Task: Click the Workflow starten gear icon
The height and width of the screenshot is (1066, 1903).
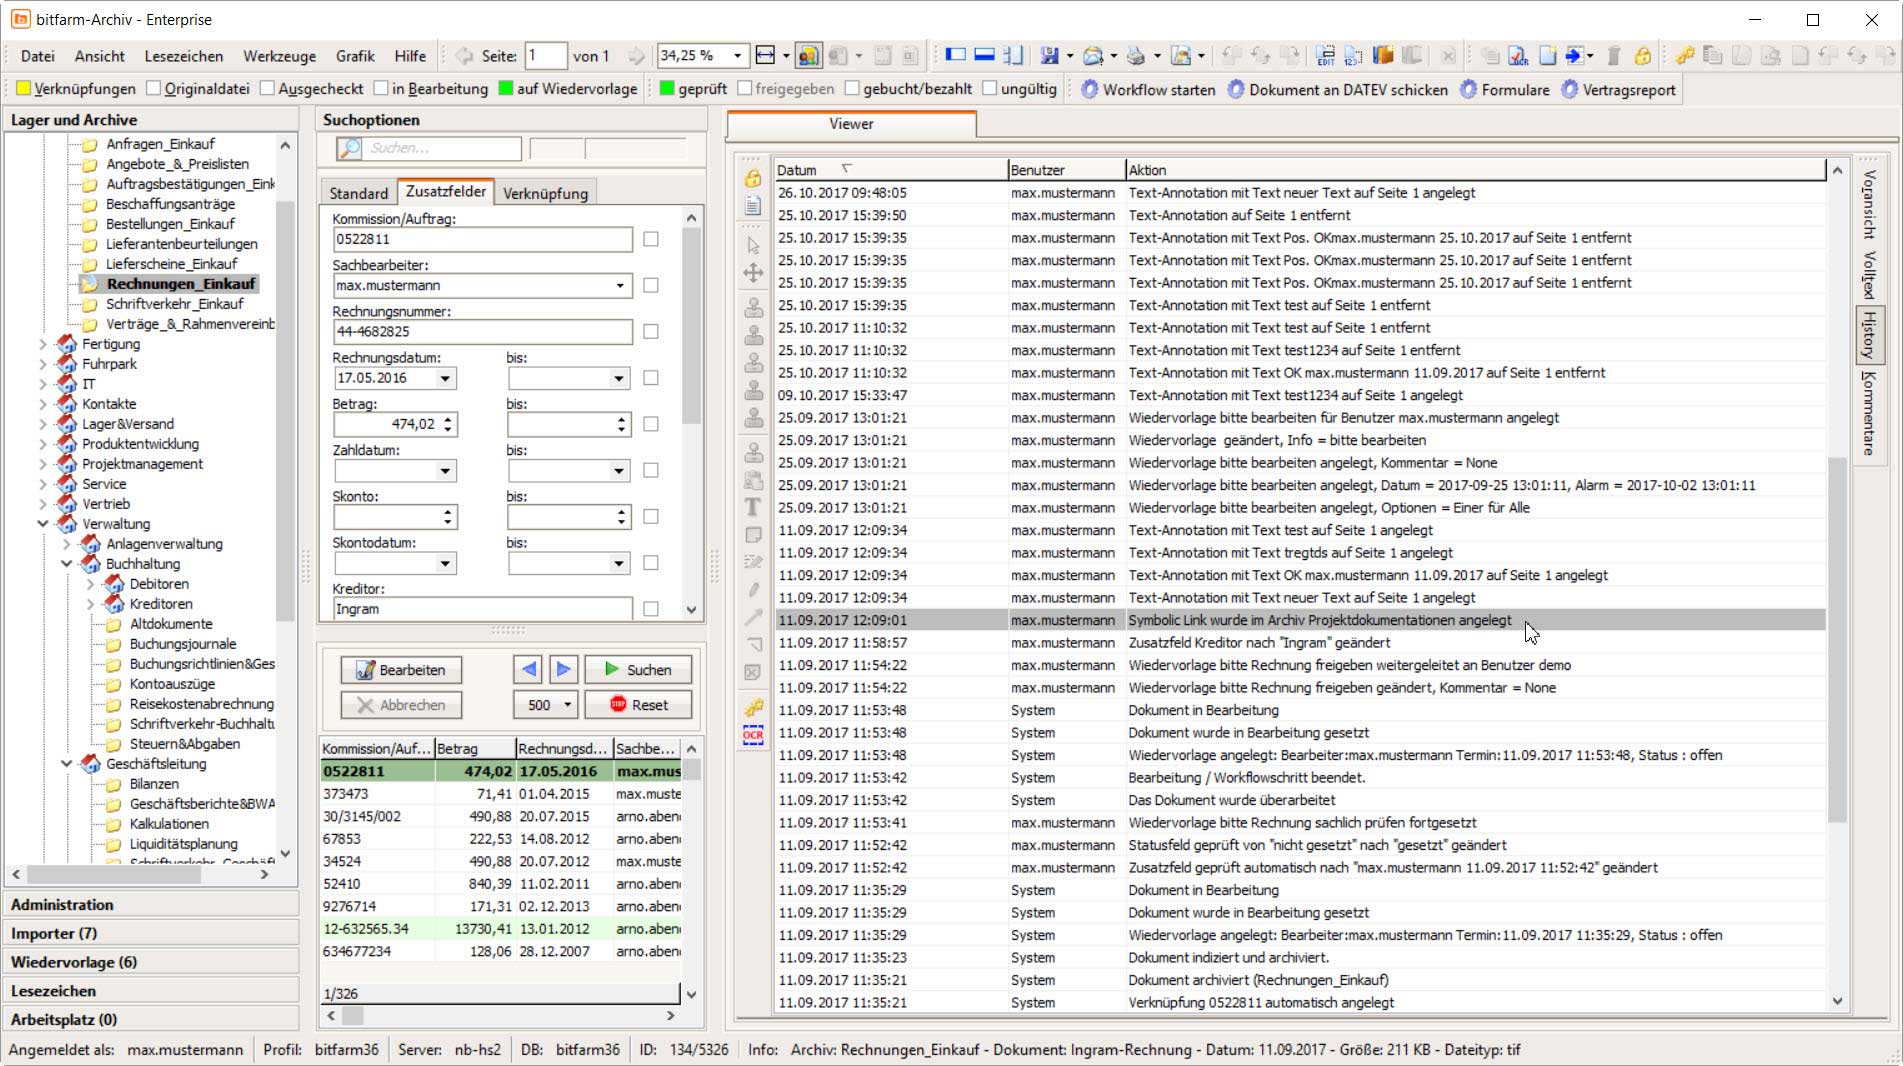Action: (x=1089, y=89)
